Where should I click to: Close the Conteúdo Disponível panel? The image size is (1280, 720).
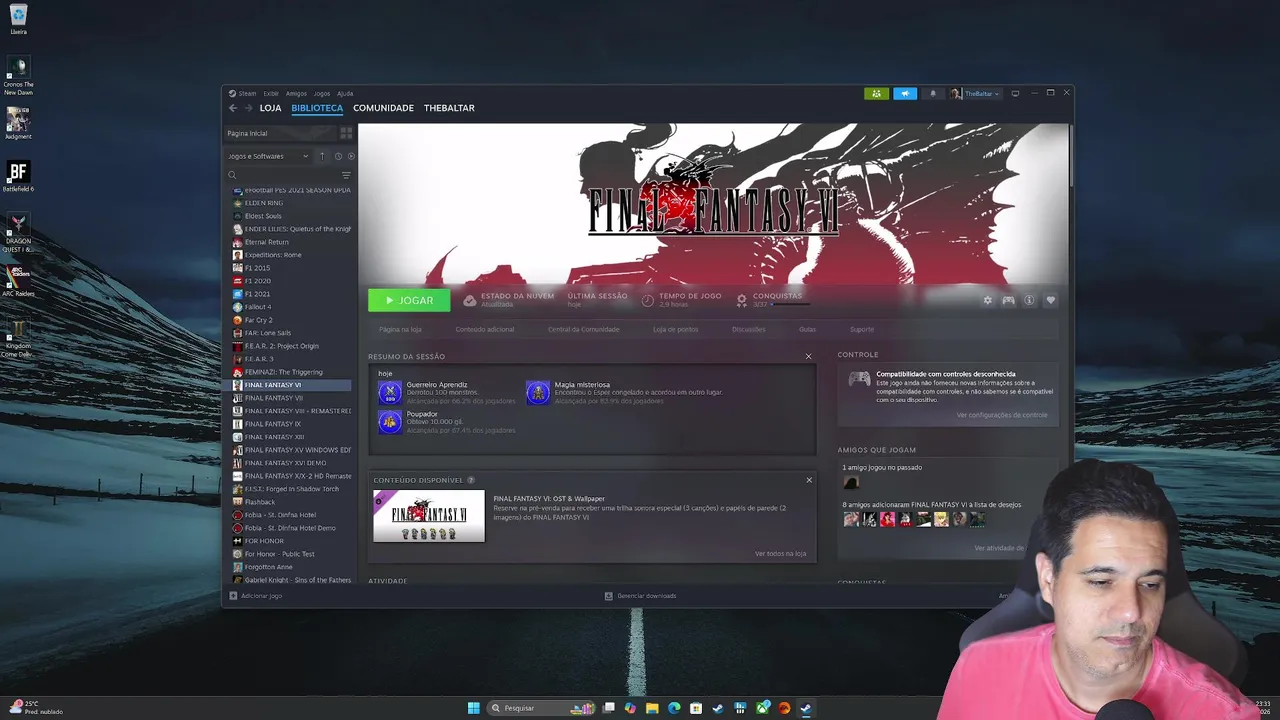pos(809,480)
